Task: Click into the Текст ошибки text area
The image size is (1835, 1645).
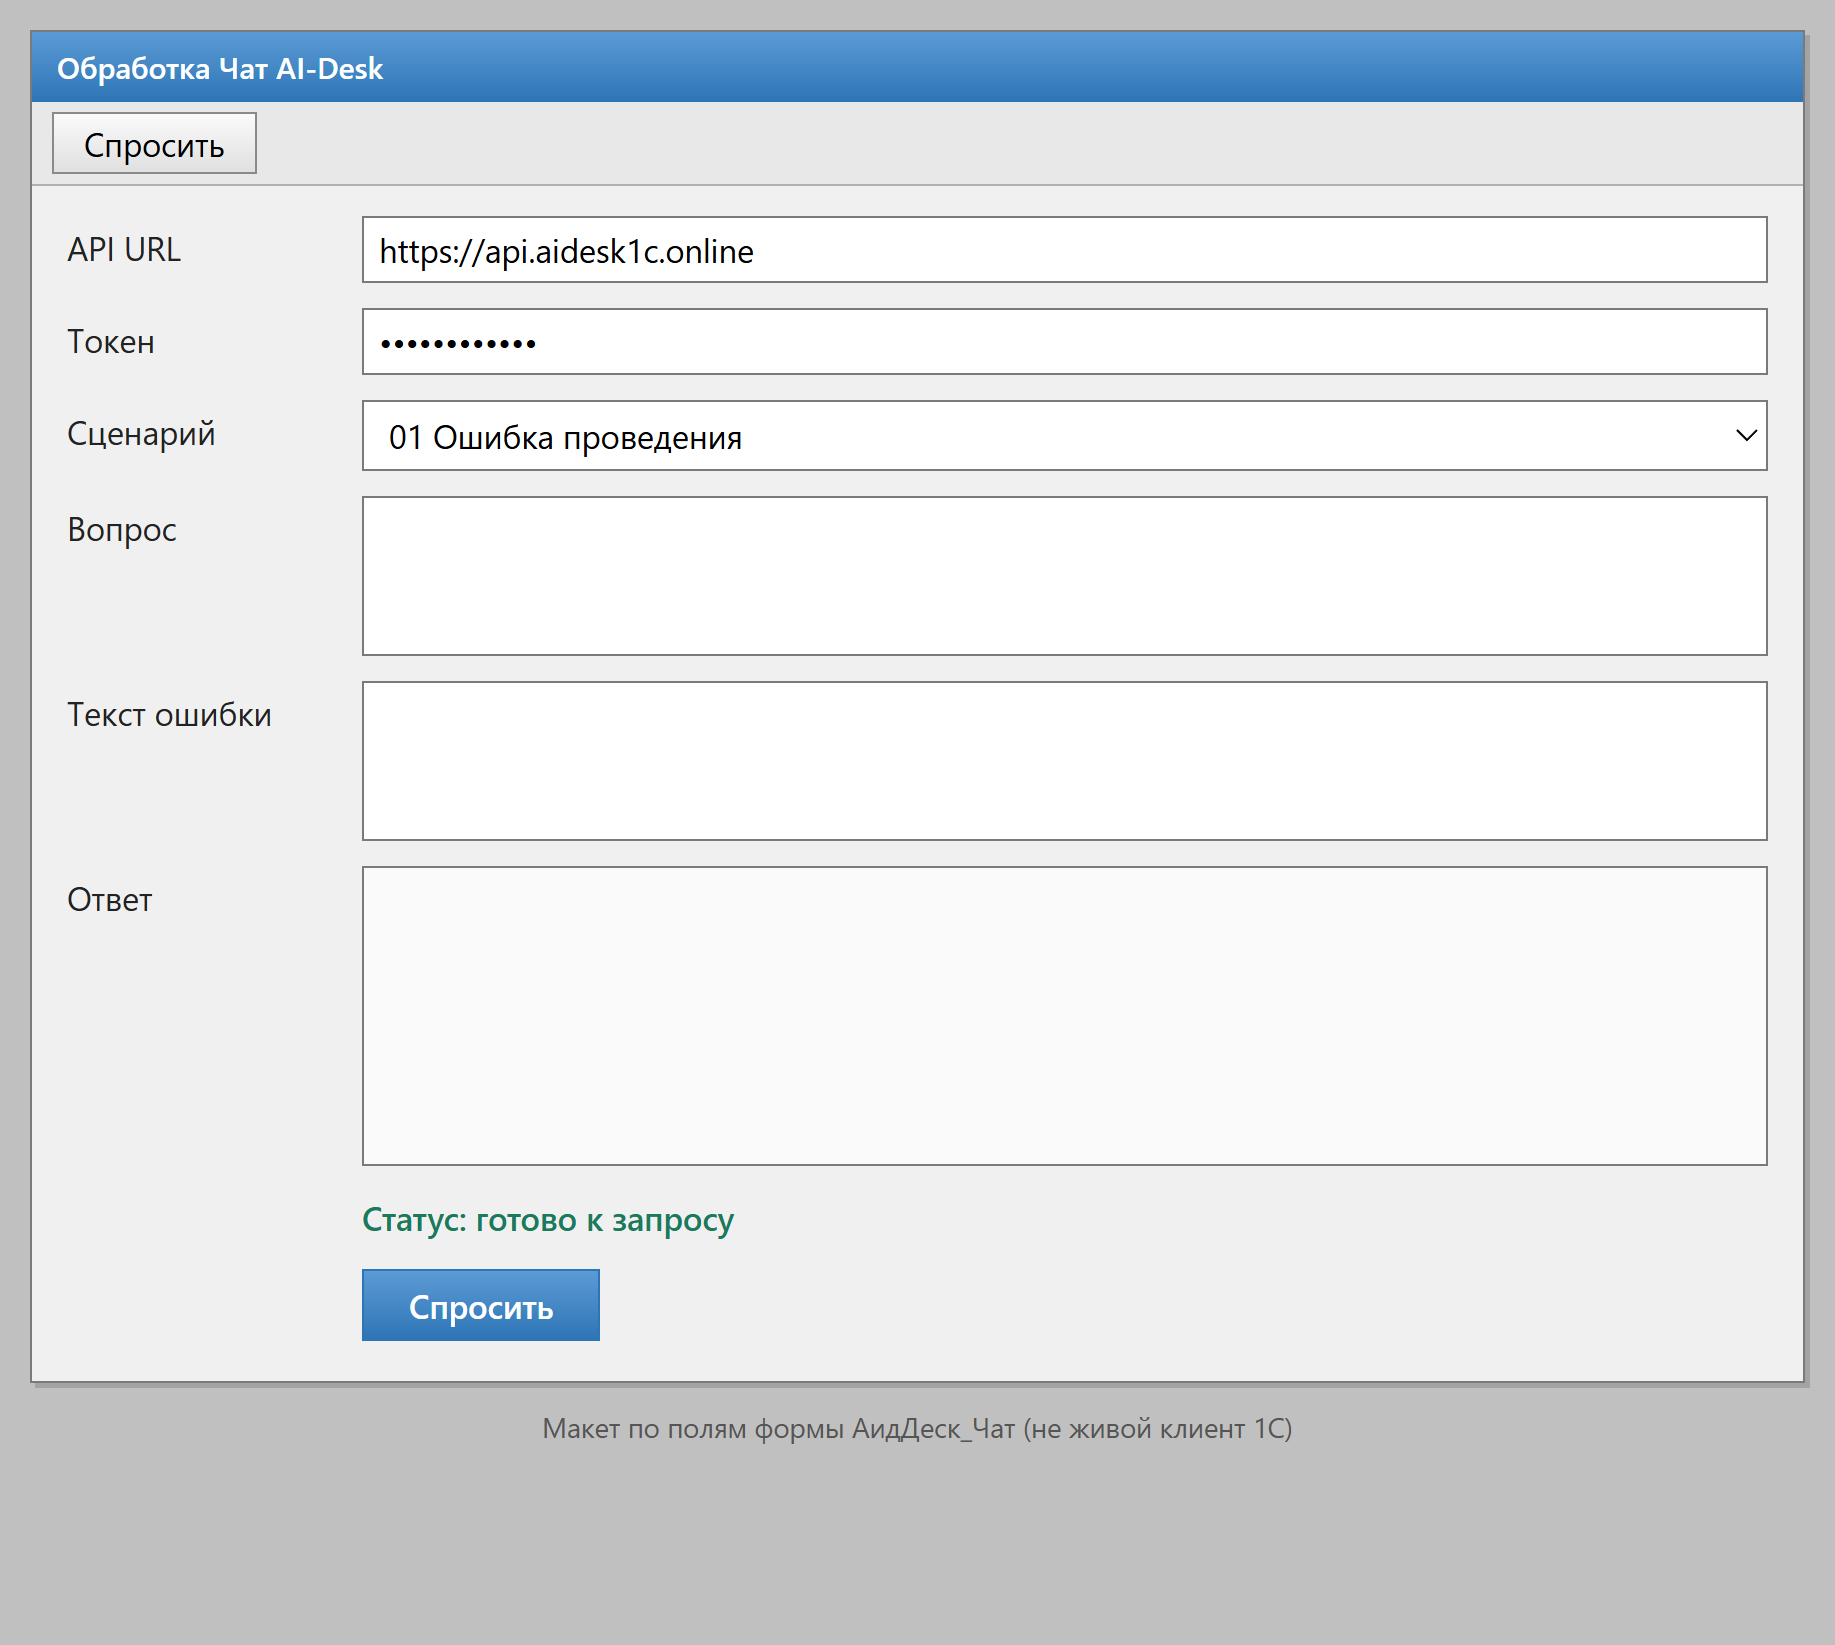Action: point(1064,761)
